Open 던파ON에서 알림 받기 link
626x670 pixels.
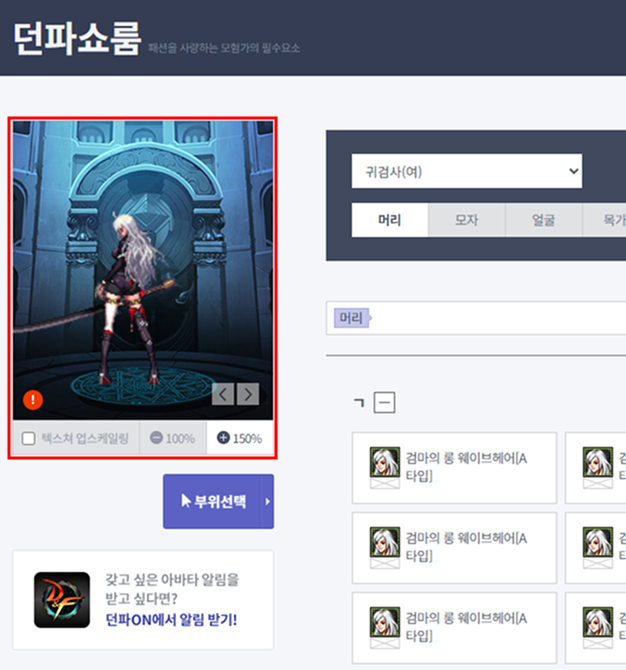171,619
